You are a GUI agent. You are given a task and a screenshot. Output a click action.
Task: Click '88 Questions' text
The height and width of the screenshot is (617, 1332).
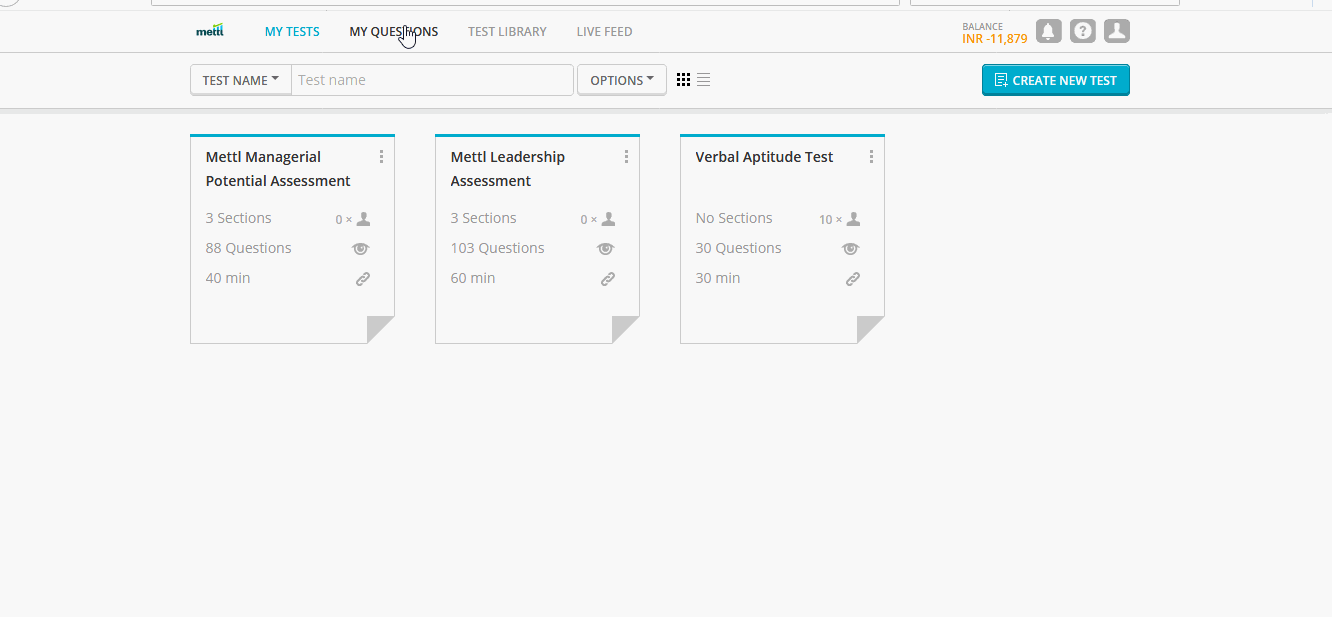coord(249,248)
